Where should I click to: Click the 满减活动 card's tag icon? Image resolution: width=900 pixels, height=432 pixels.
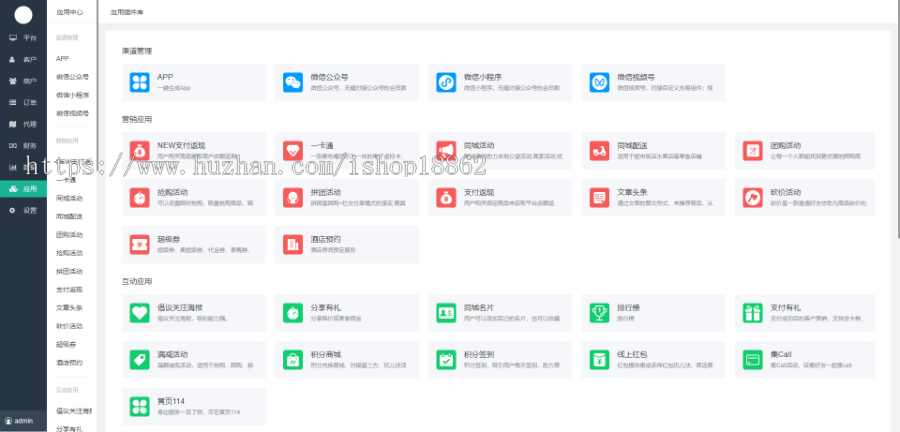(x=139, y=360)
